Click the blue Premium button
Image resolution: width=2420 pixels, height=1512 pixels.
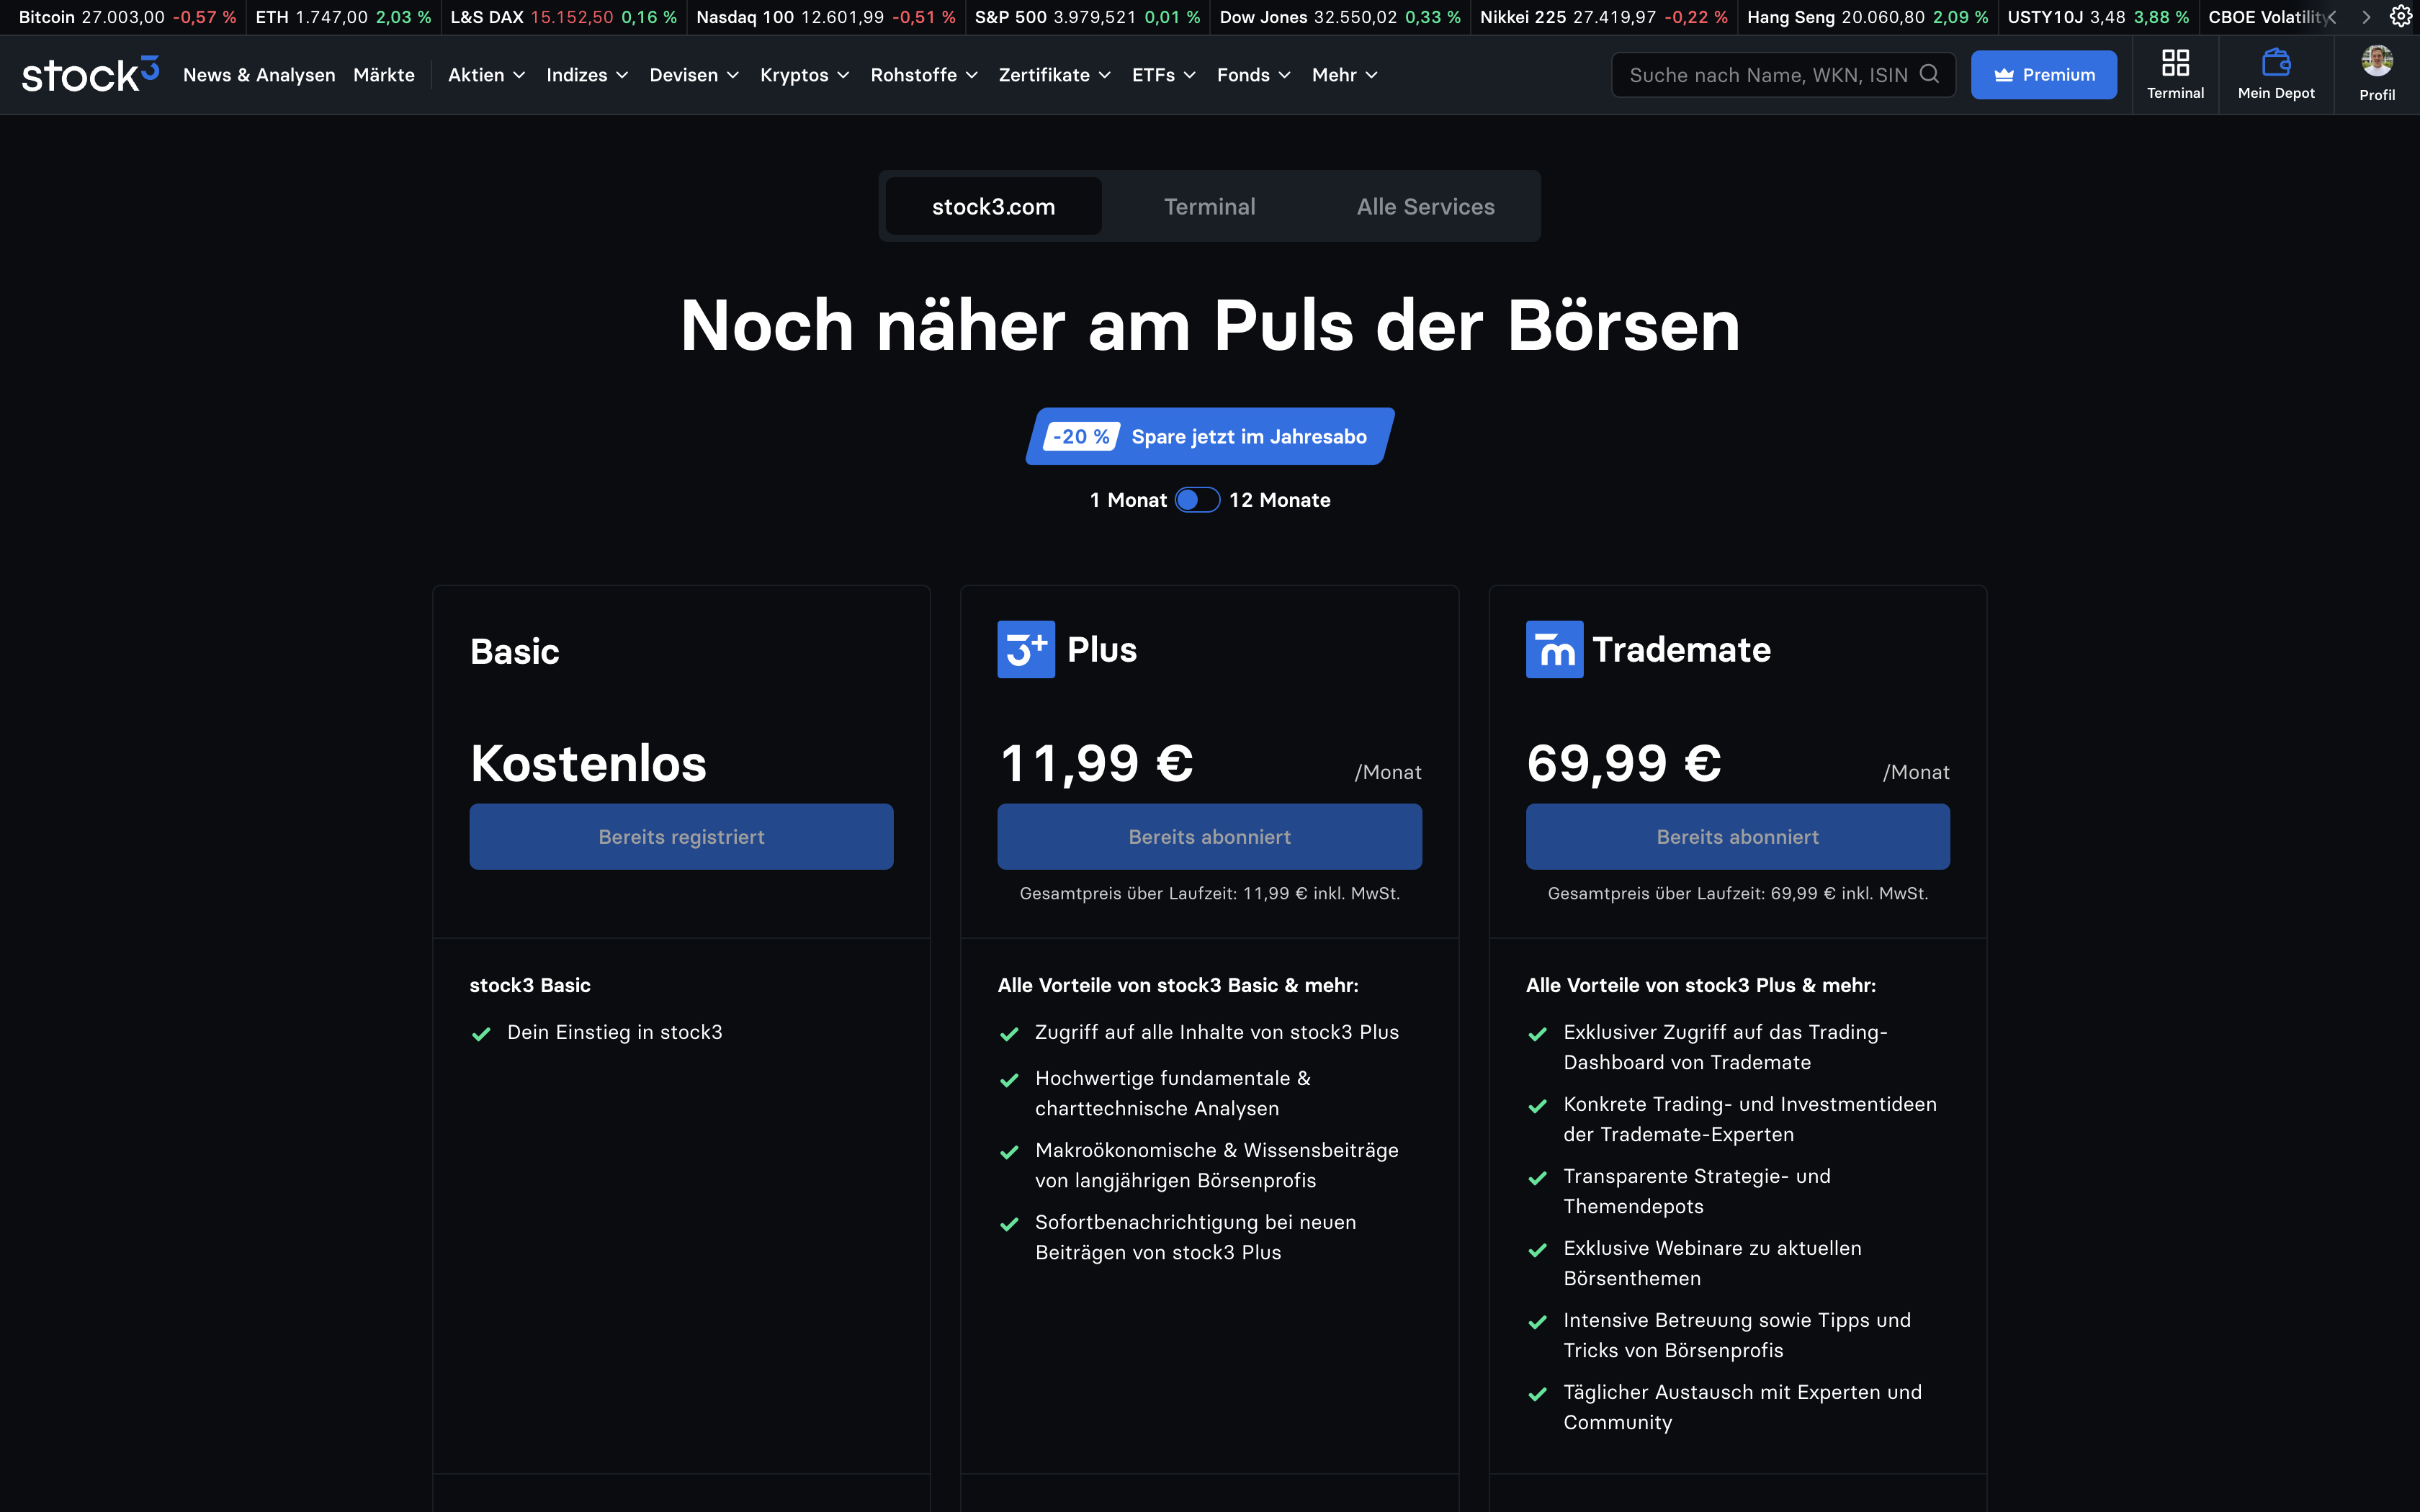(2043, 75)
